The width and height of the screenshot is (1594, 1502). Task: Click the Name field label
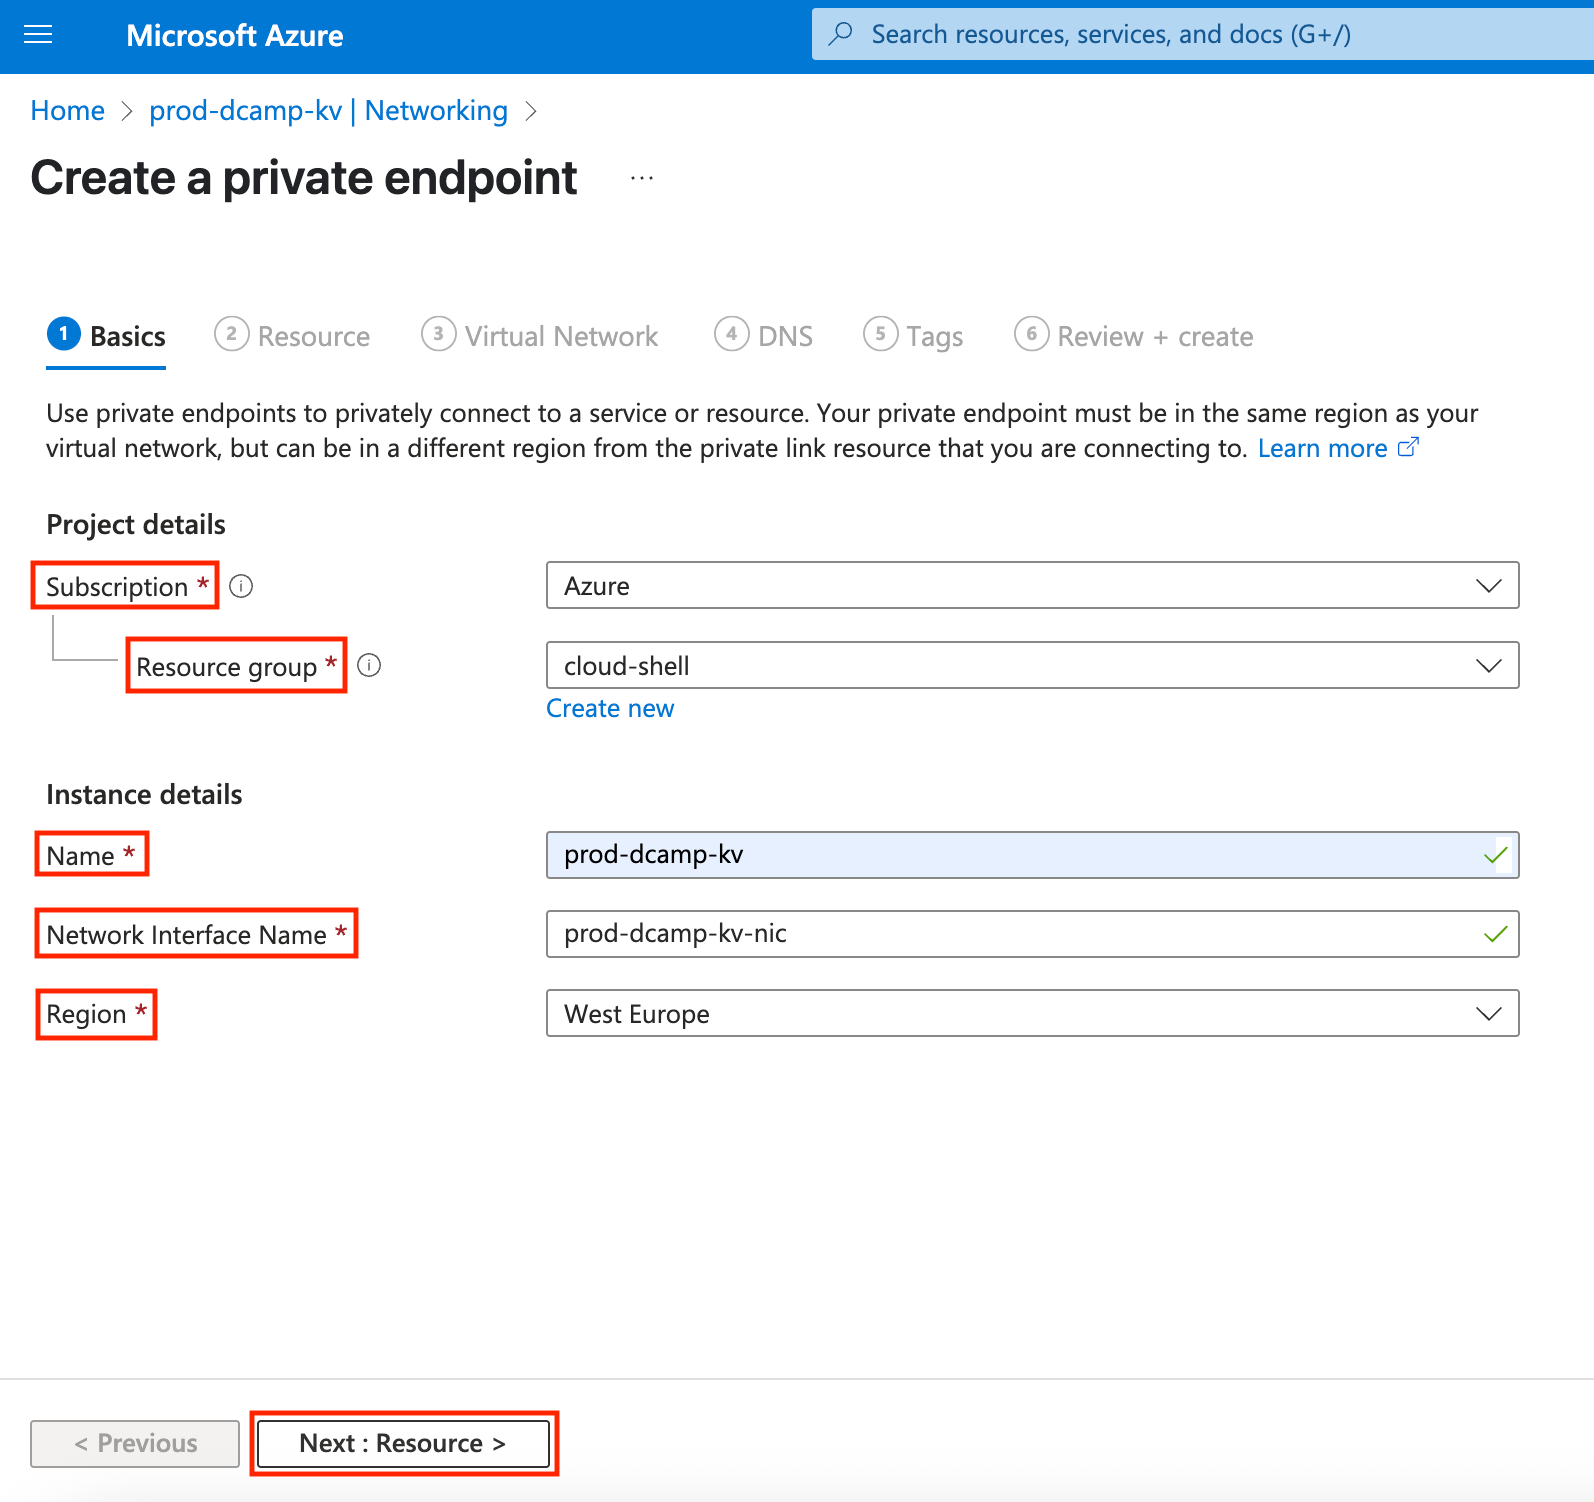[x=80, y=856]
